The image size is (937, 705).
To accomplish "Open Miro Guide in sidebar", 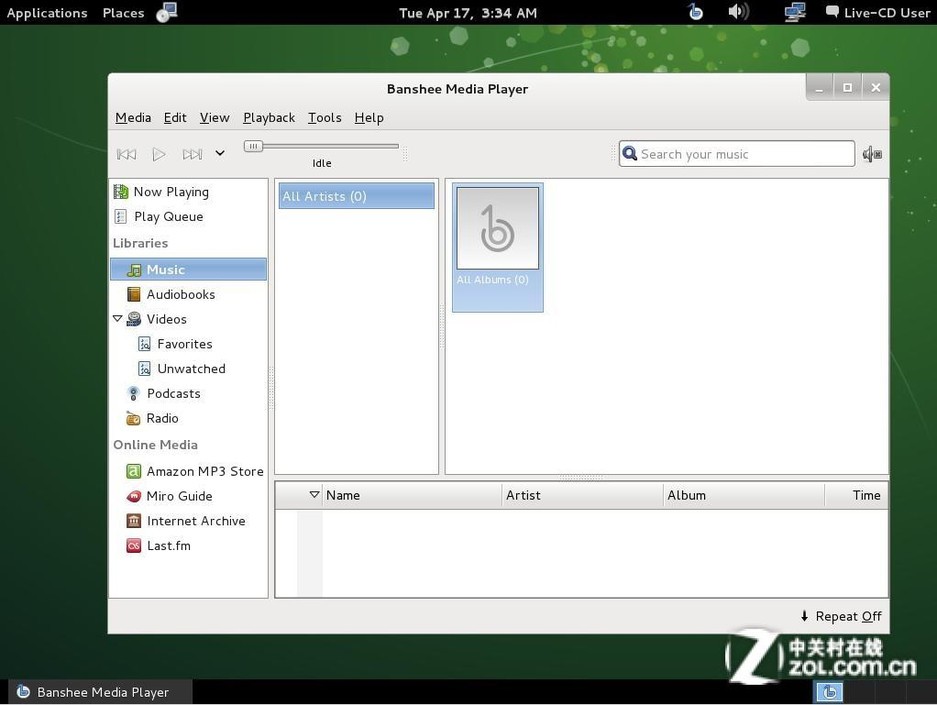I will tap(179, 496).
